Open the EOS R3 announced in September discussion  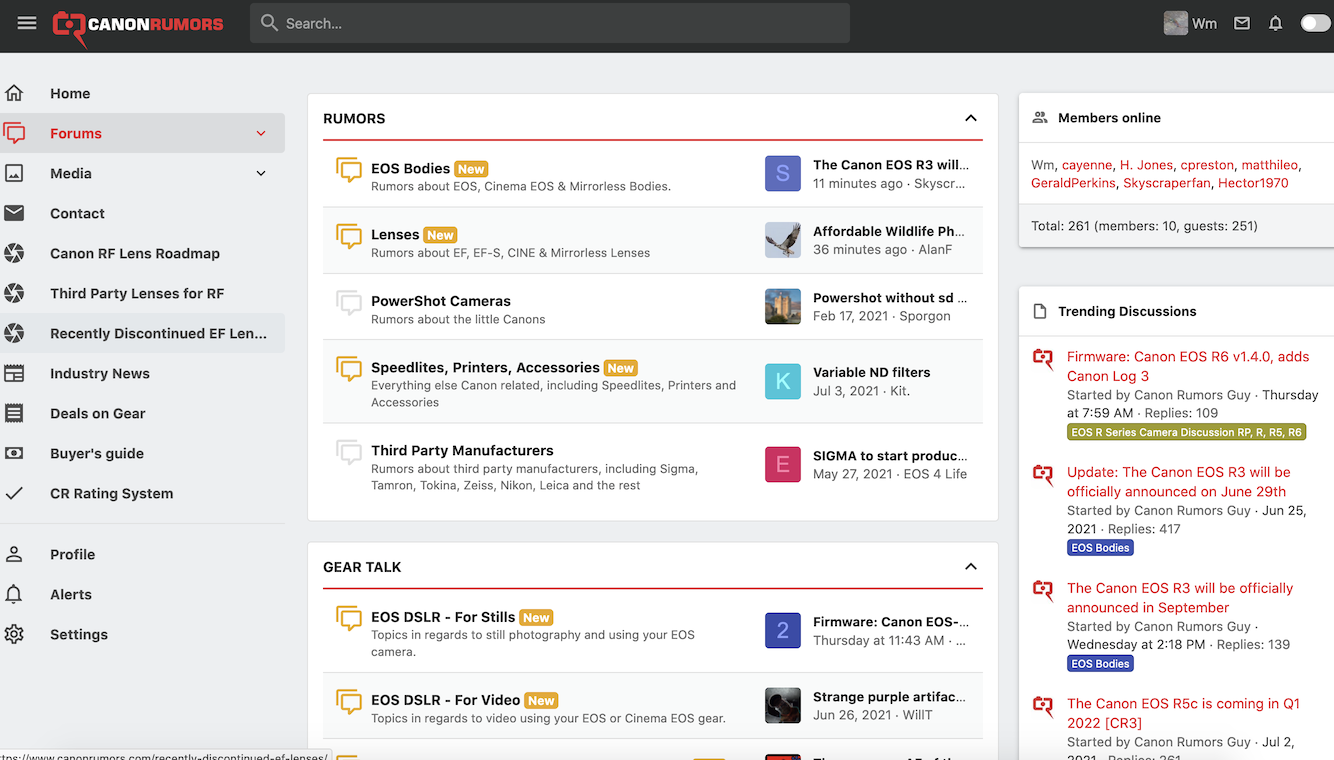[x=1180, y=597]
